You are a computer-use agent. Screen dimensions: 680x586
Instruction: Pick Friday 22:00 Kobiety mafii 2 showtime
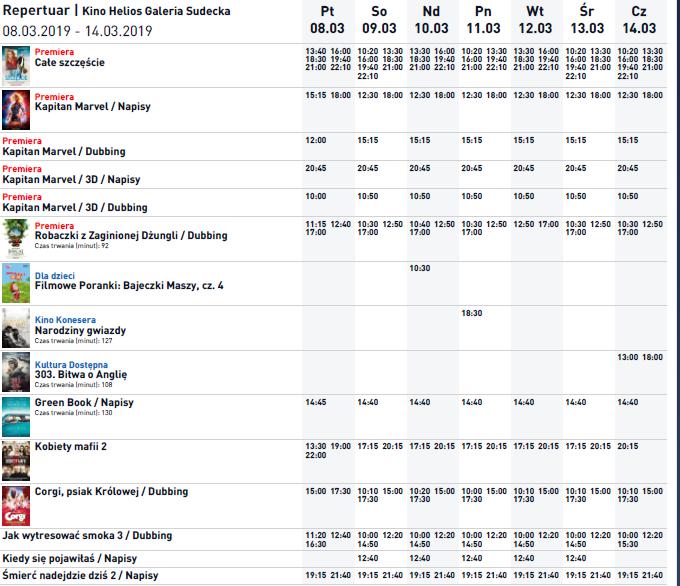(x=316, y=455)
